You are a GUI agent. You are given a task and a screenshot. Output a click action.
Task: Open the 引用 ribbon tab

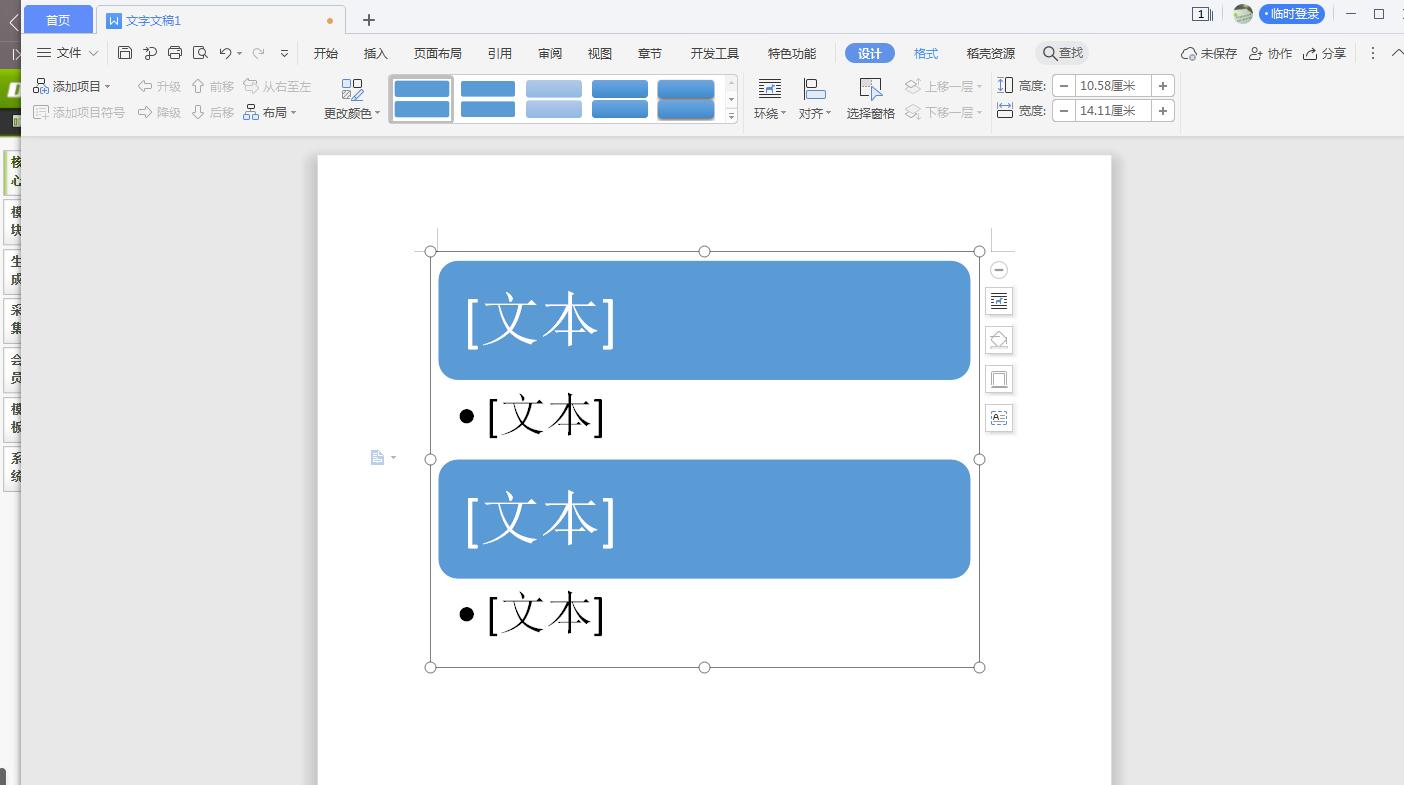coord(500,54)
